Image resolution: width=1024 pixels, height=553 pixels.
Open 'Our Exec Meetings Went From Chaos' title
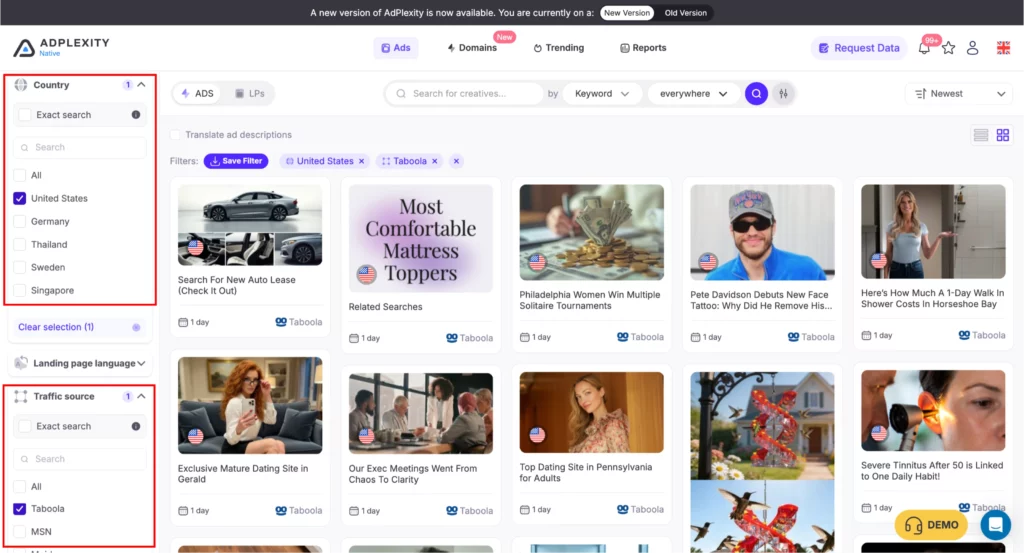click(x=413, y=474)
